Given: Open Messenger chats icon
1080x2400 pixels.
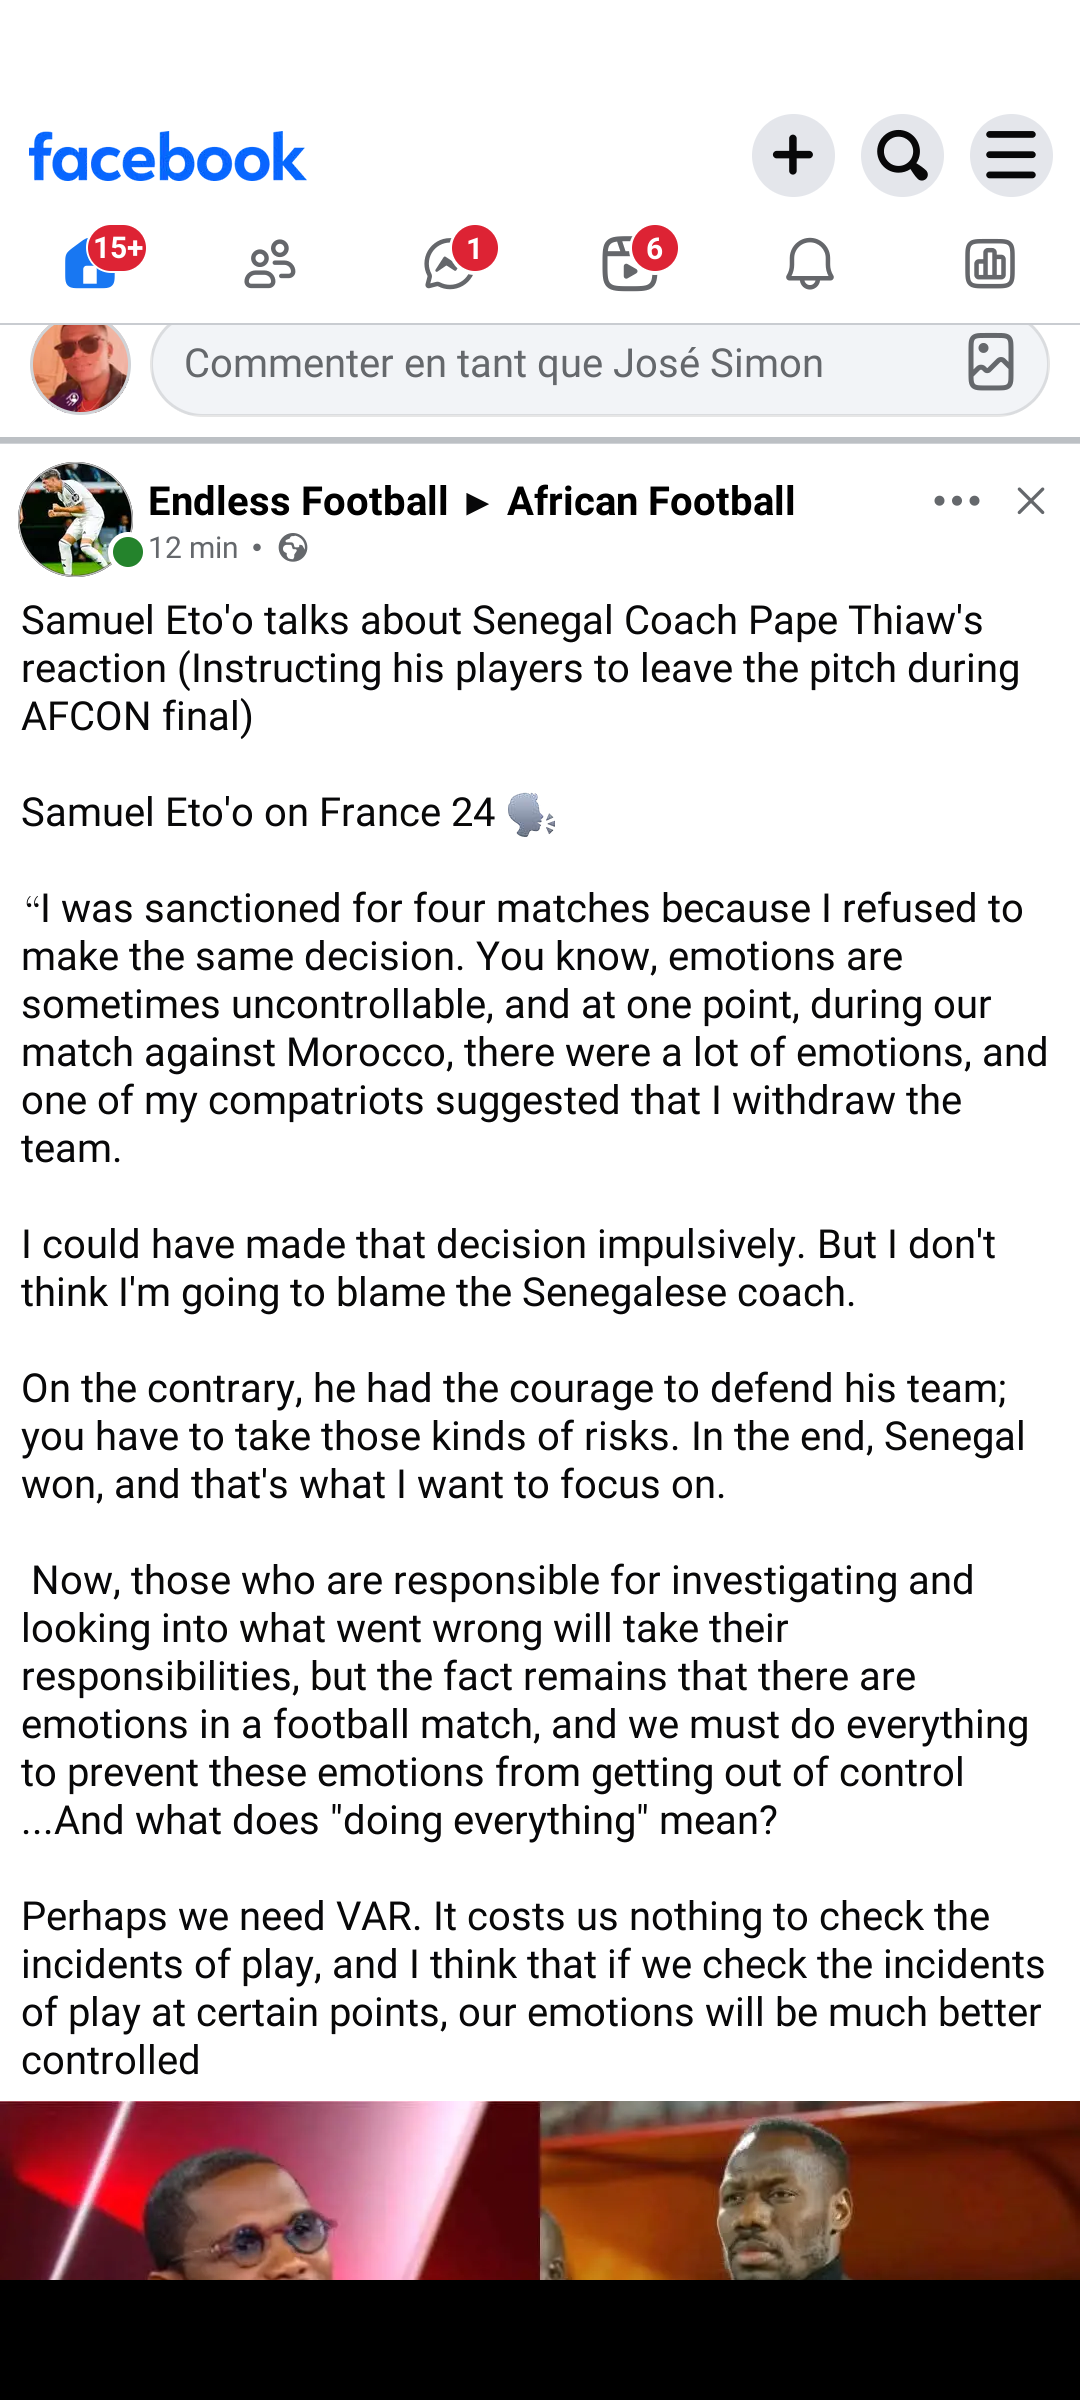Looking at the screenshot, I should coord(450,265).
